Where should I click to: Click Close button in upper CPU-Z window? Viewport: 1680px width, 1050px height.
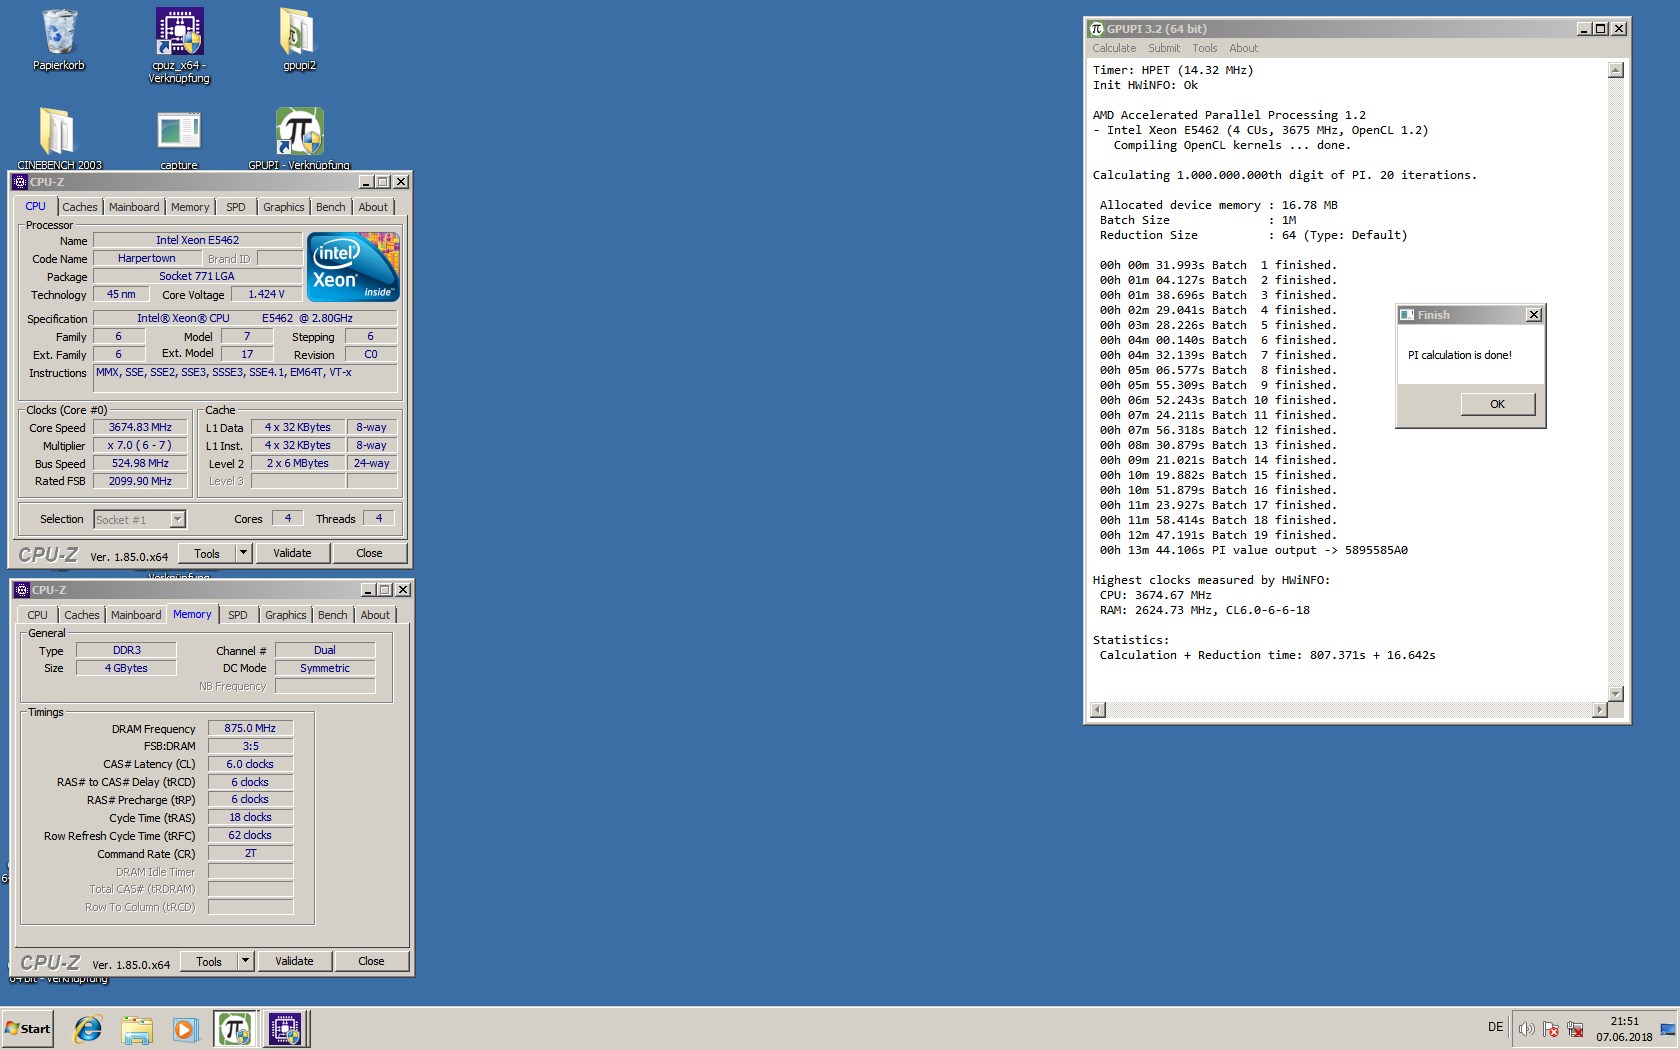click(369, 553)
